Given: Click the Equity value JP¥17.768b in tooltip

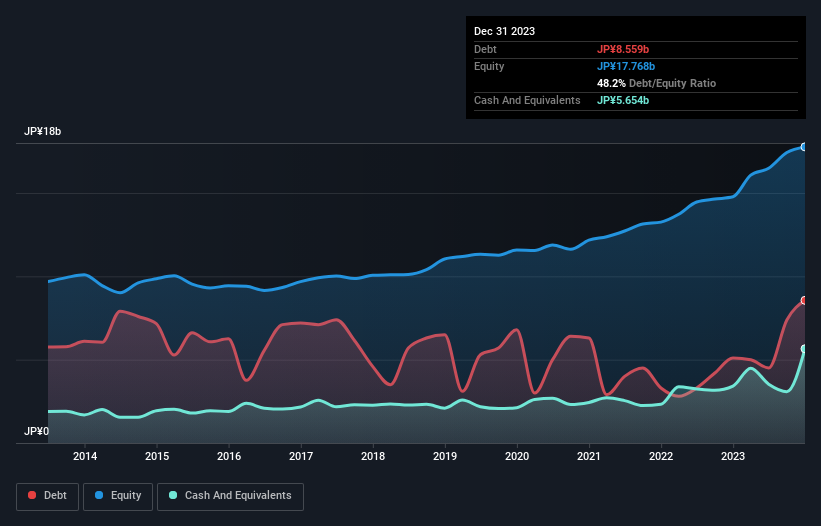Looking at the screenshot, I should [x=626, y=66].
